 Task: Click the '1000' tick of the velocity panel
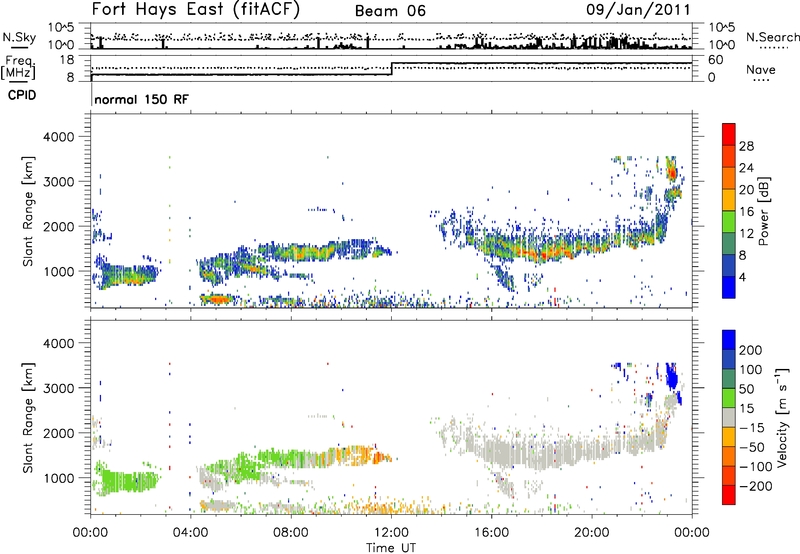point(58,478)
